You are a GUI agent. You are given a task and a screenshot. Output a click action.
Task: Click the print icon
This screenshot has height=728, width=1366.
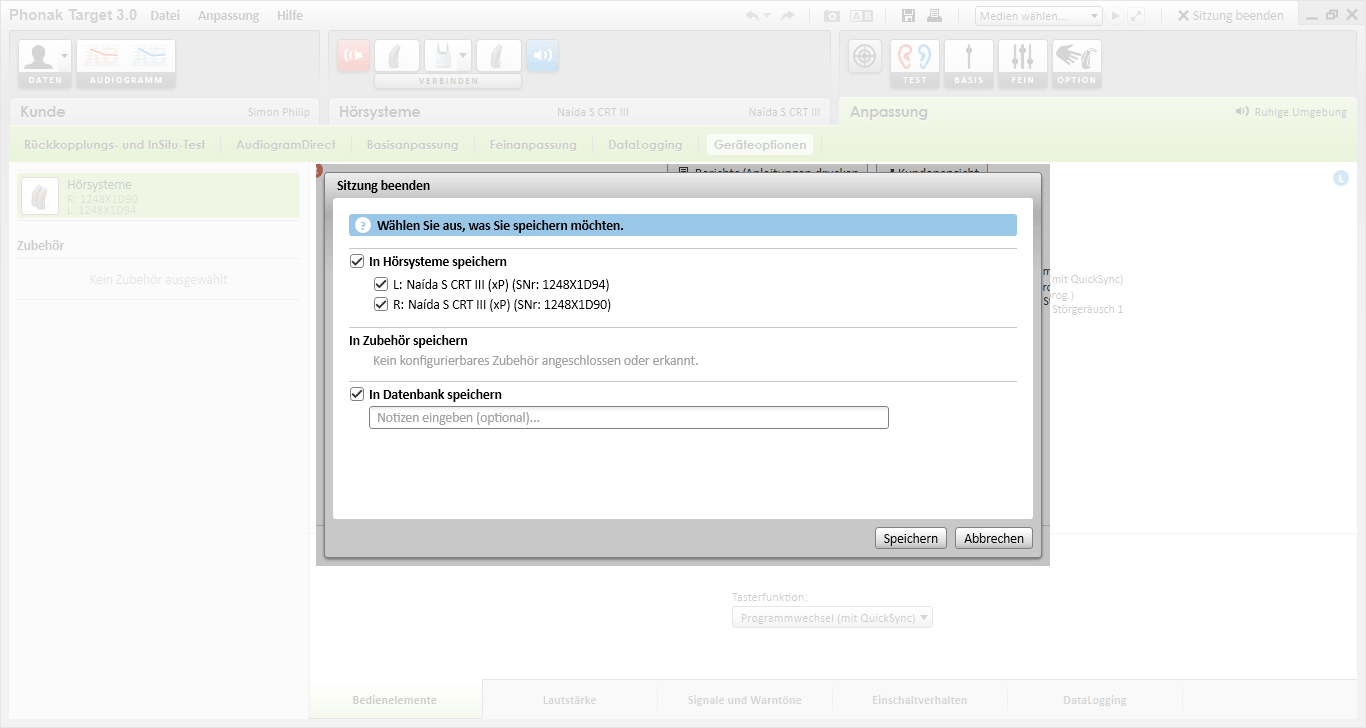coord(934,15)
